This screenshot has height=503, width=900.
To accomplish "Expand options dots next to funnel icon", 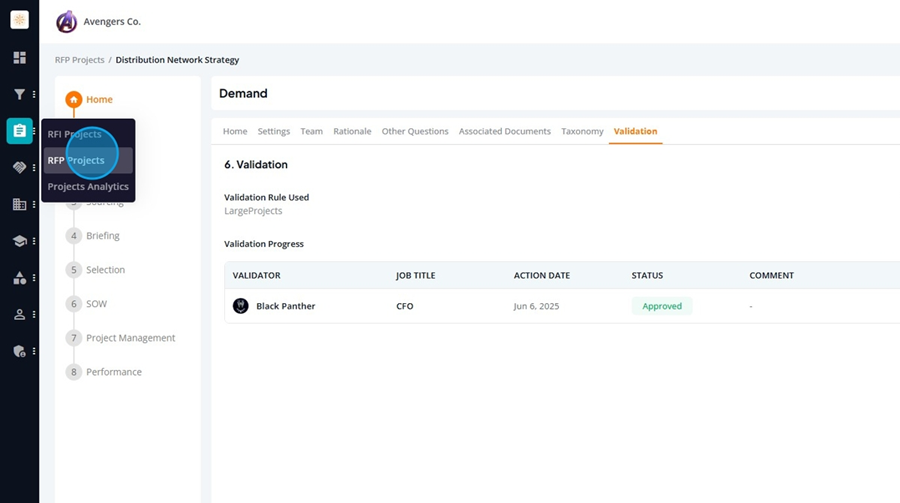I will [34, 94].
